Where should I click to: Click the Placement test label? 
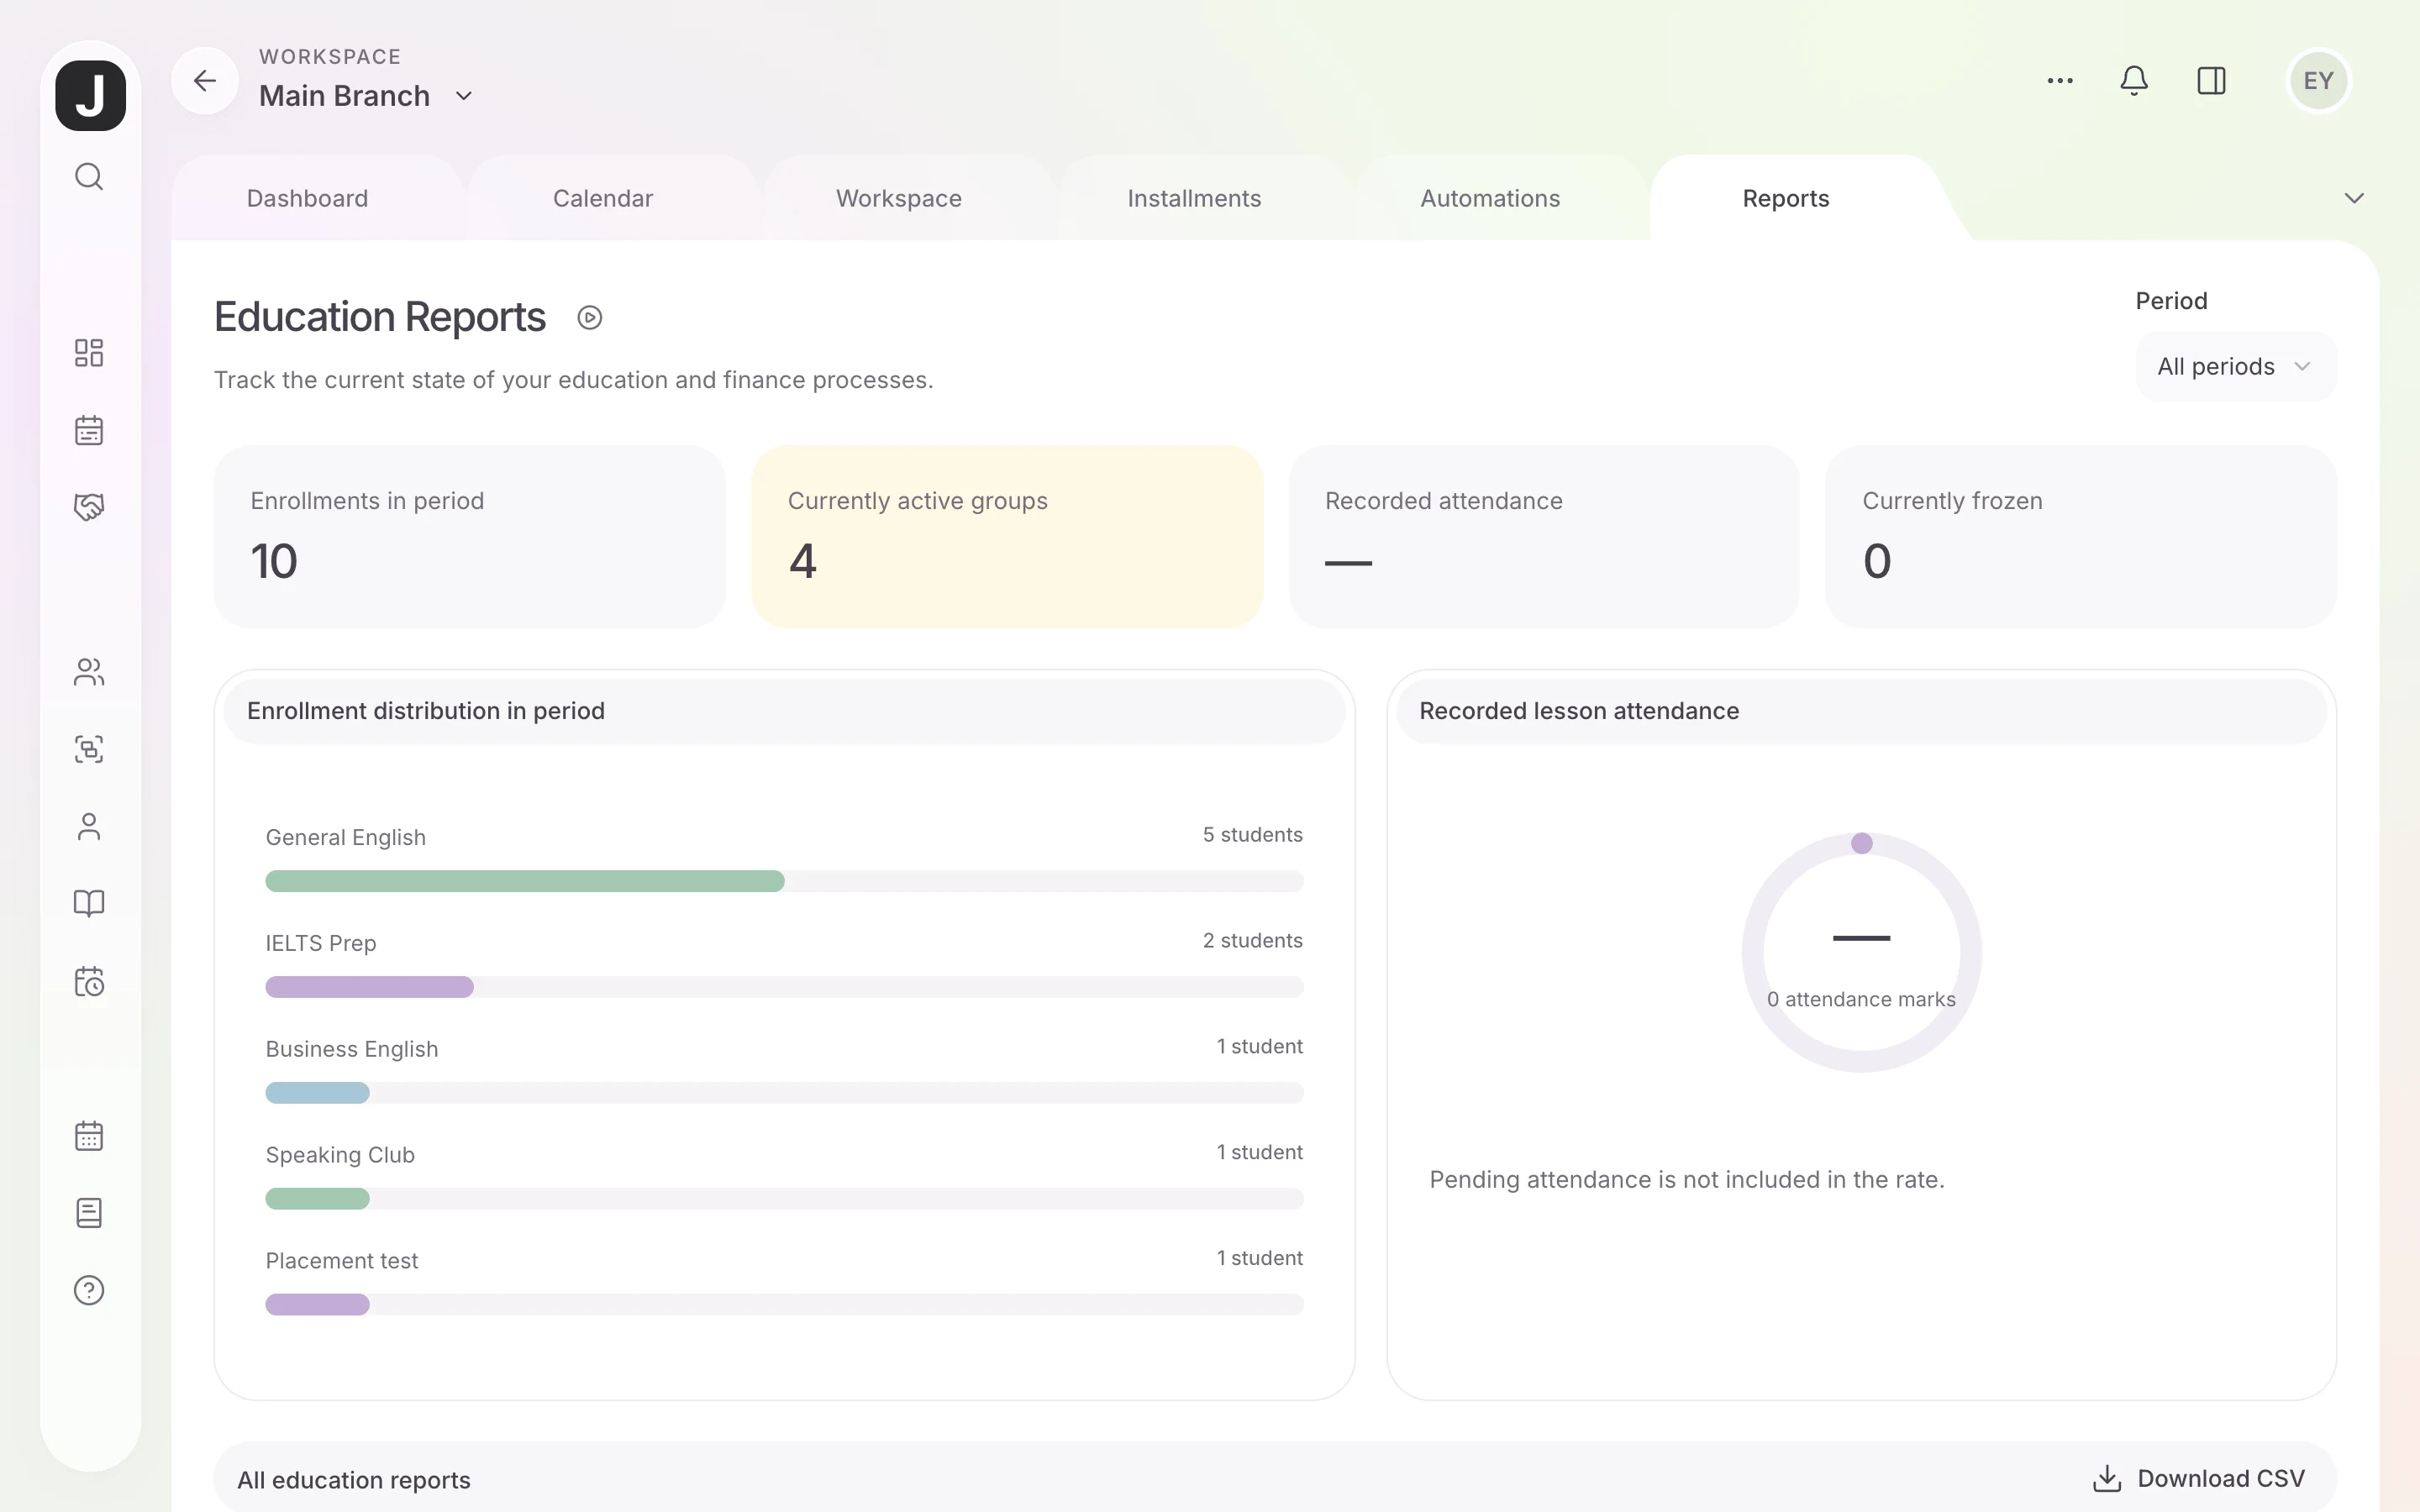pyautogui.click(x=342, y=1261)
